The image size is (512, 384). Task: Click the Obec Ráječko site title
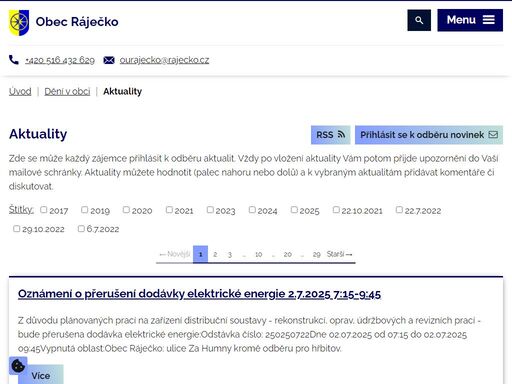(x=77, y=22)
